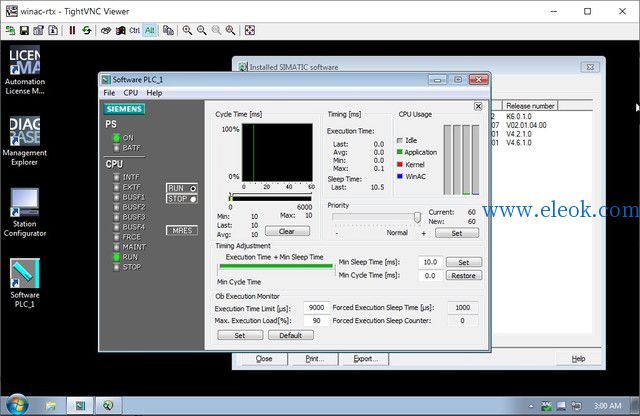Image resolution: width=640 pixels, height=416 pixels.
Task: Click the greyed zoom 100% icon
Action: point(216,30)
